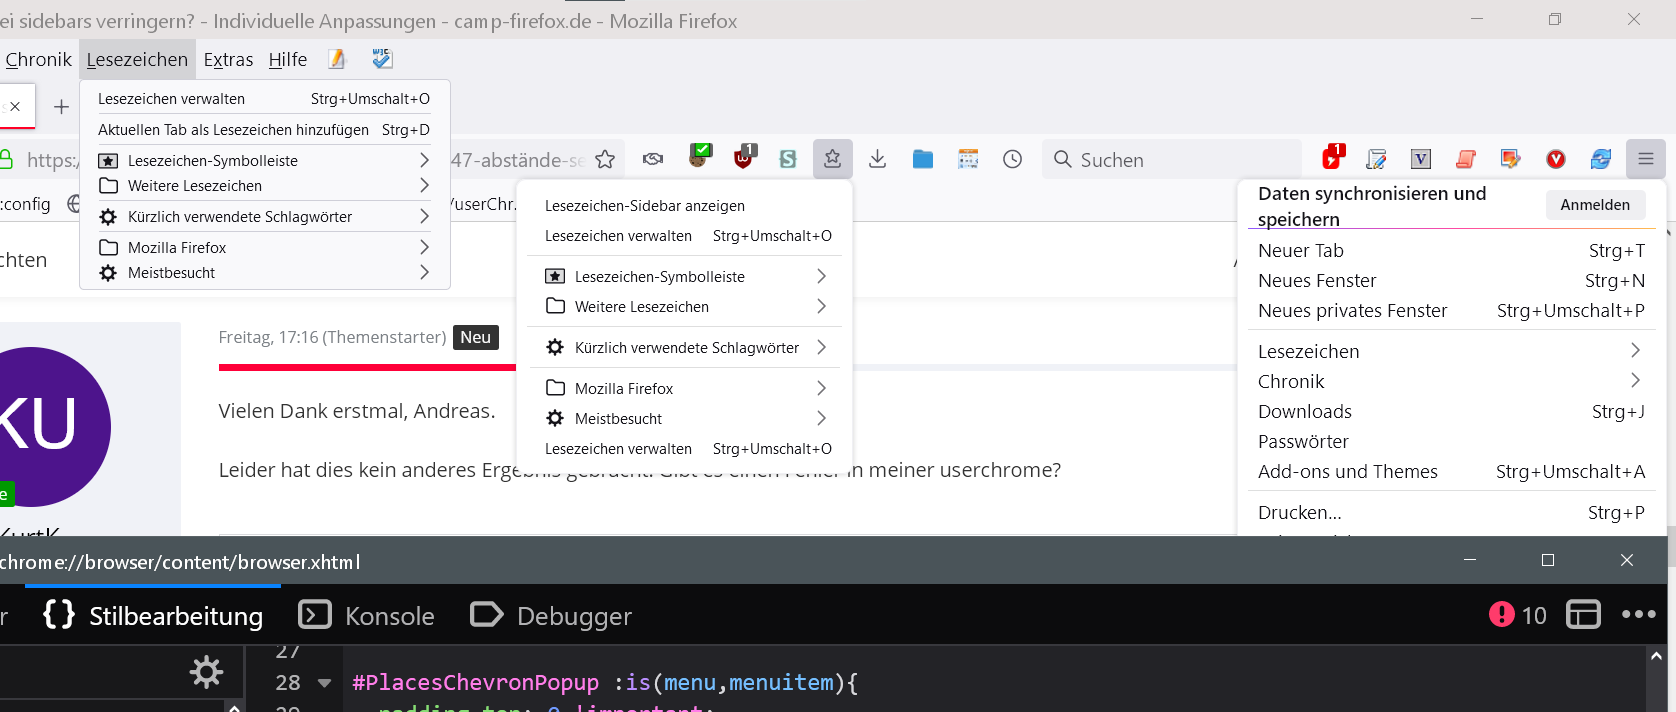Click the blue folder toolbar icon
This screenshot has height=712, width=1676.
(922, 160)
